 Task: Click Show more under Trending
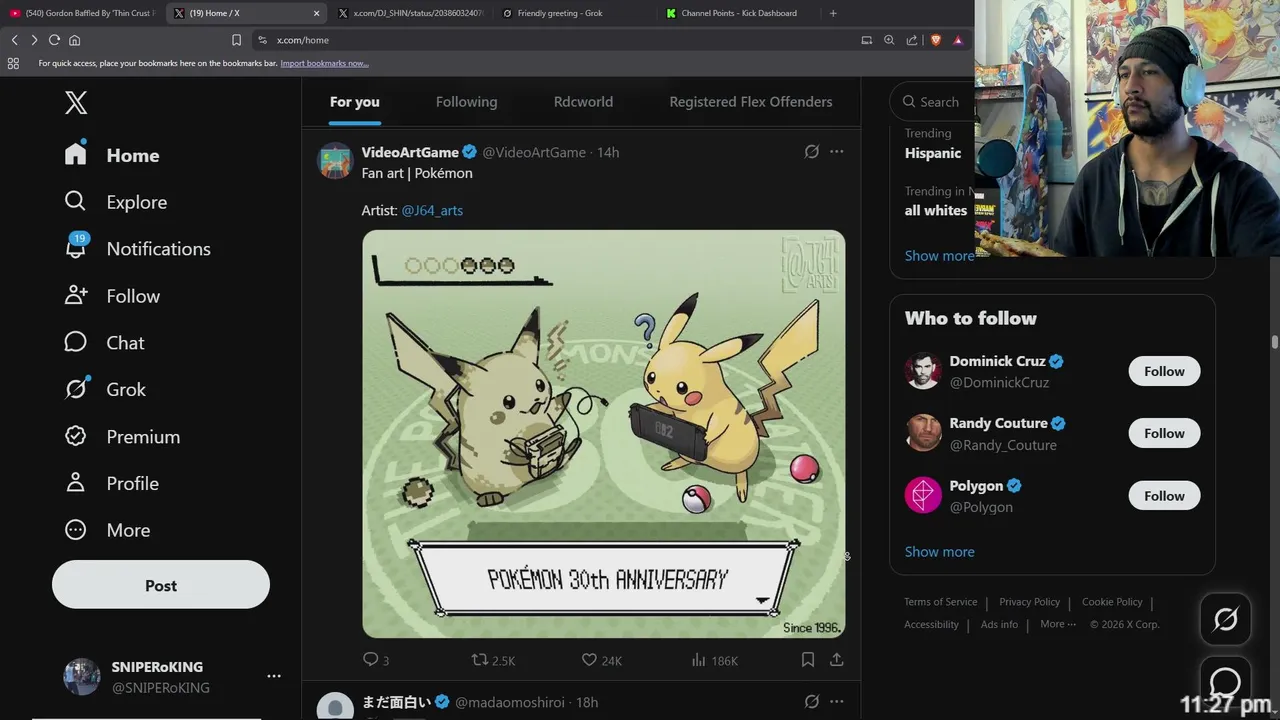click(x=939, y=256)
